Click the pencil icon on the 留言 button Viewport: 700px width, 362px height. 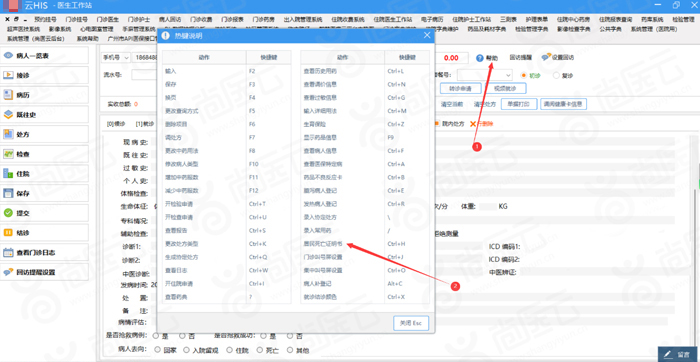668,354
